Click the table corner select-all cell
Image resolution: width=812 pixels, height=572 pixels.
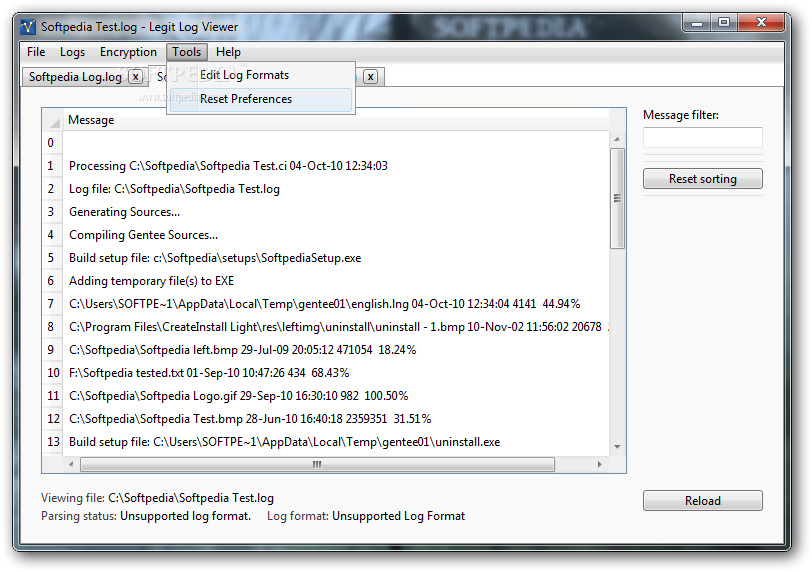tap(53, 120)
